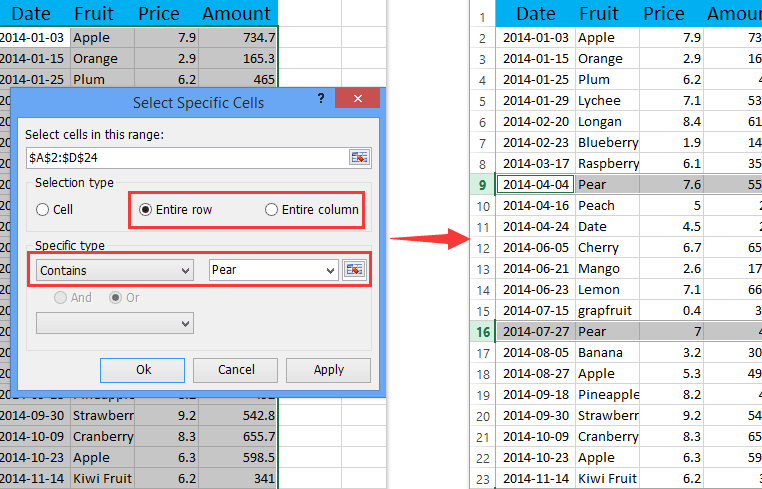
Task: Close the Select Specific Cells dialog
Action: (x=358, y=99)
